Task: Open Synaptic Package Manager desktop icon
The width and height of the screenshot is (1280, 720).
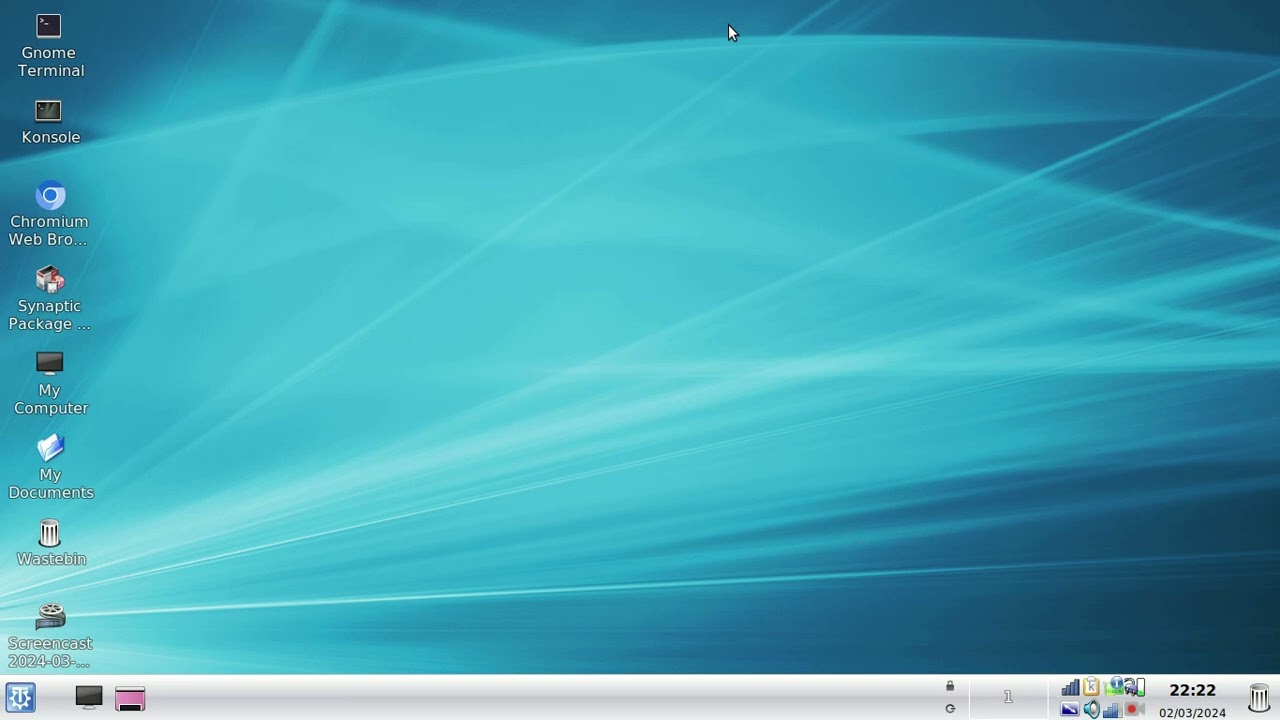Action: tap(49, 279)
